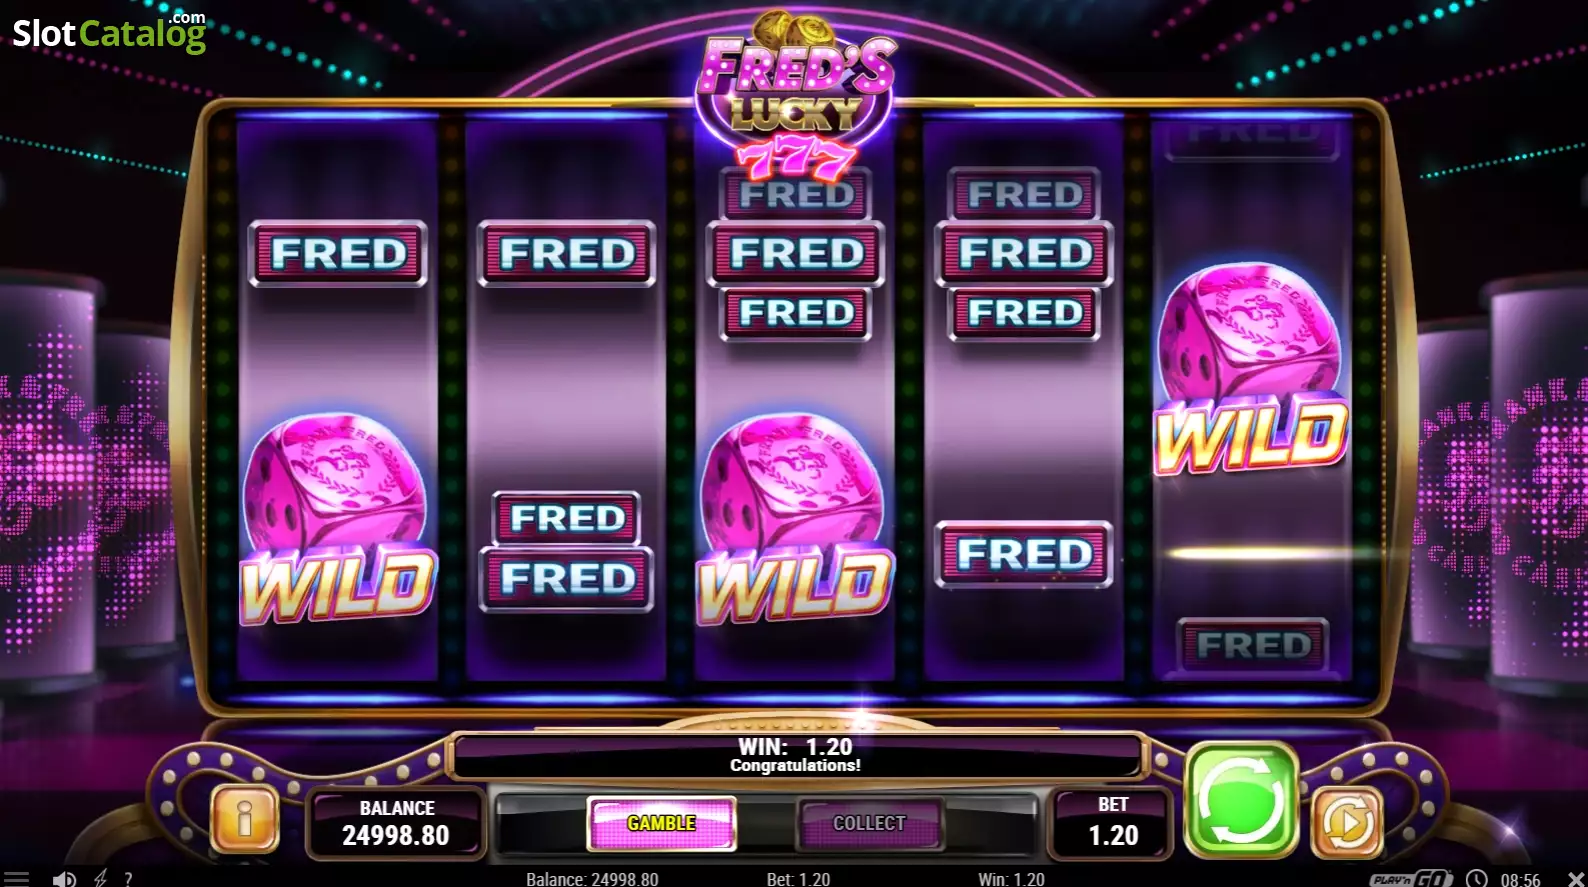Select the Wild dice on middle reel
The image size is (1588, 887).
[795, 520]
